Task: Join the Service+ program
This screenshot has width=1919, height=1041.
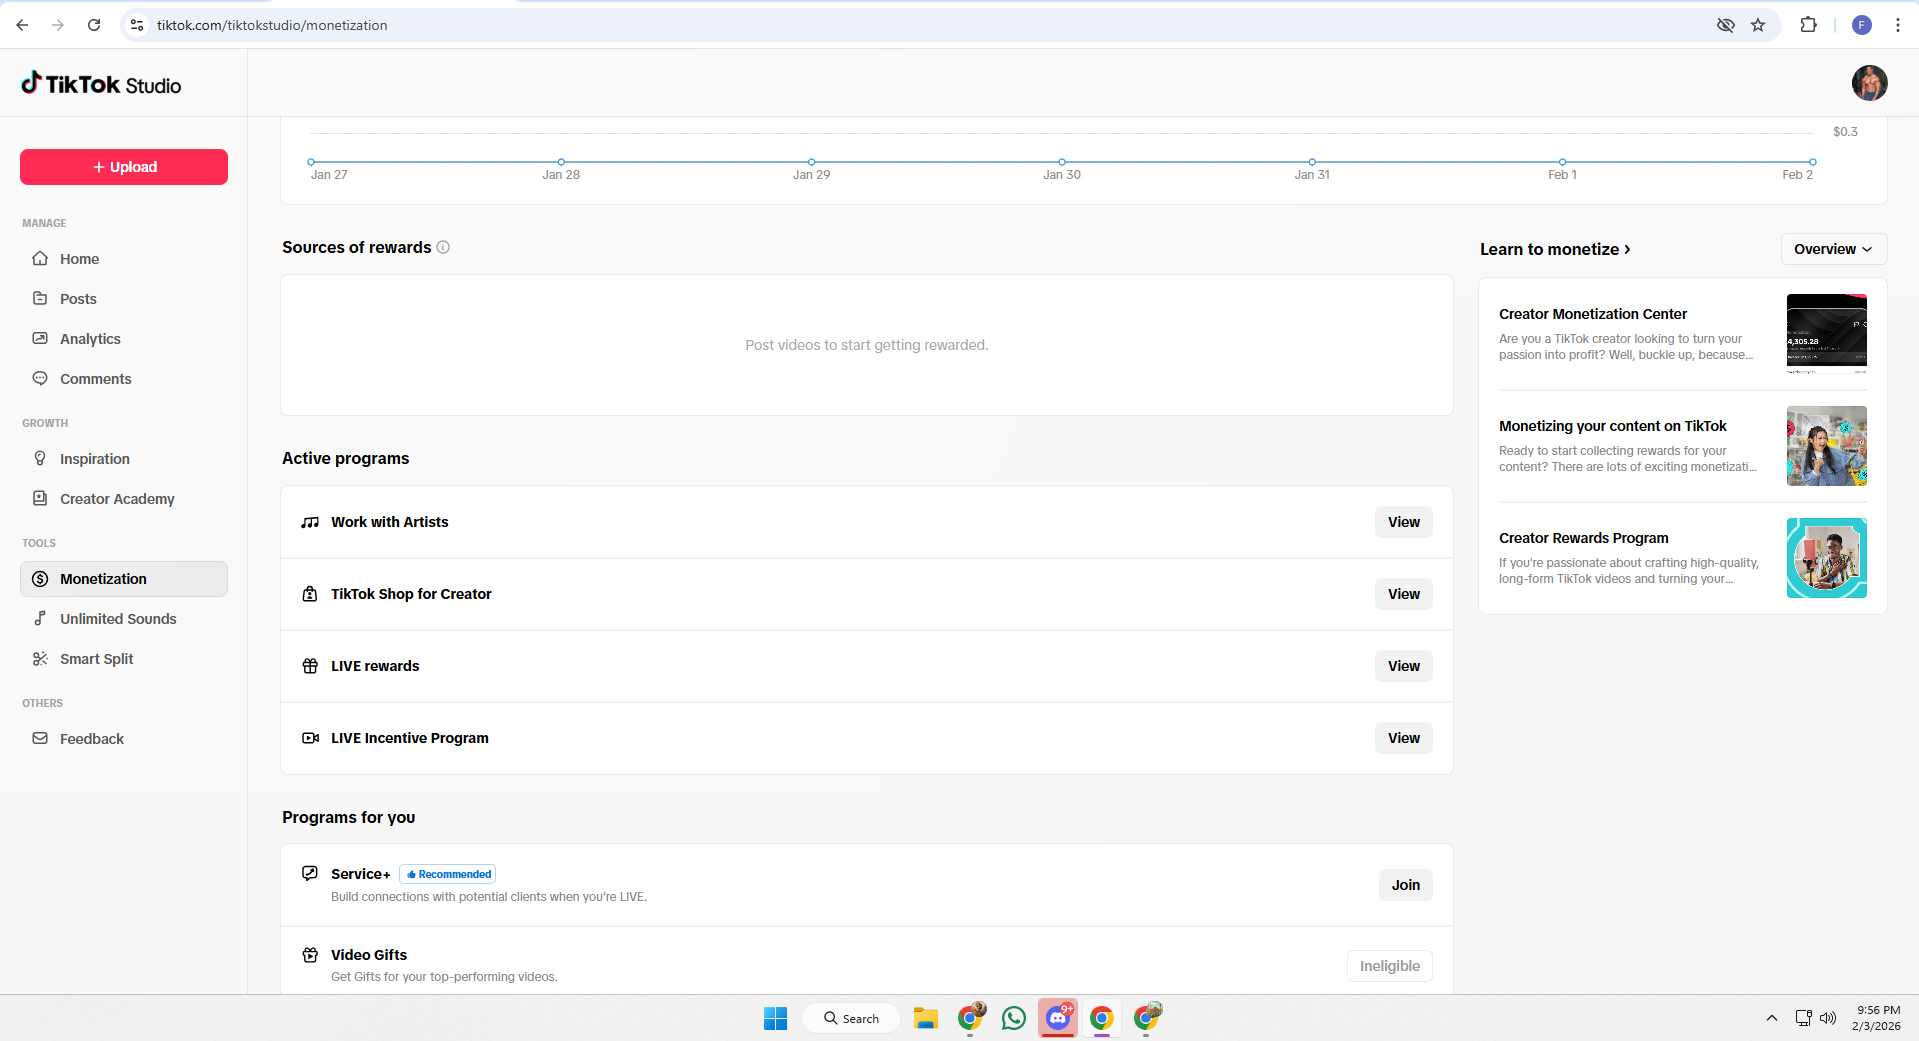Action: [1405, 885]
